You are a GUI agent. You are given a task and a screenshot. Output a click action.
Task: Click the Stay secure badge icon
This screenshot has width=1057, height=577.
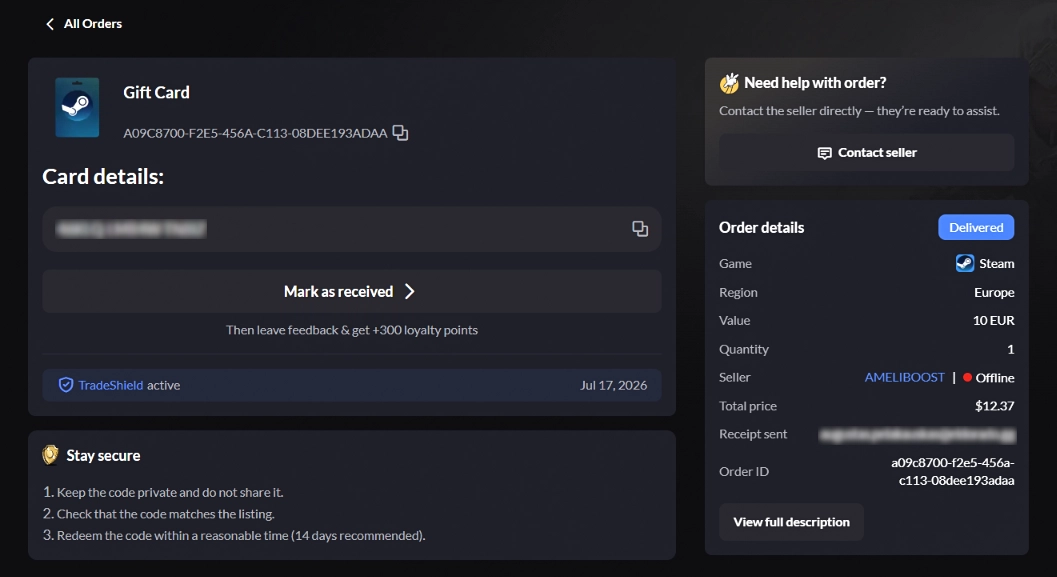tap(51, 456)
